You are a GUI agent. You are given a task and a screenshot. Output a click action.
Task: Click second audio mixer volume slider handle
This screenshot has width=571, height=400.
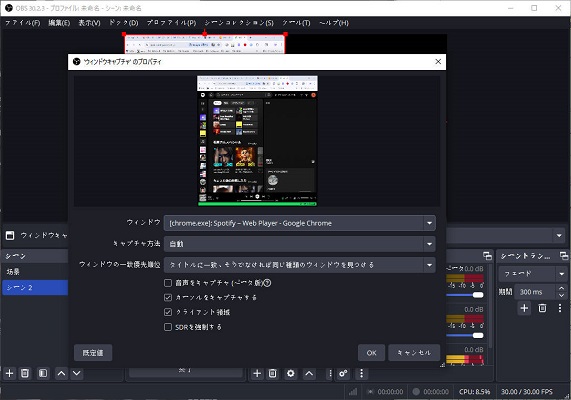(x=478, y=335)
